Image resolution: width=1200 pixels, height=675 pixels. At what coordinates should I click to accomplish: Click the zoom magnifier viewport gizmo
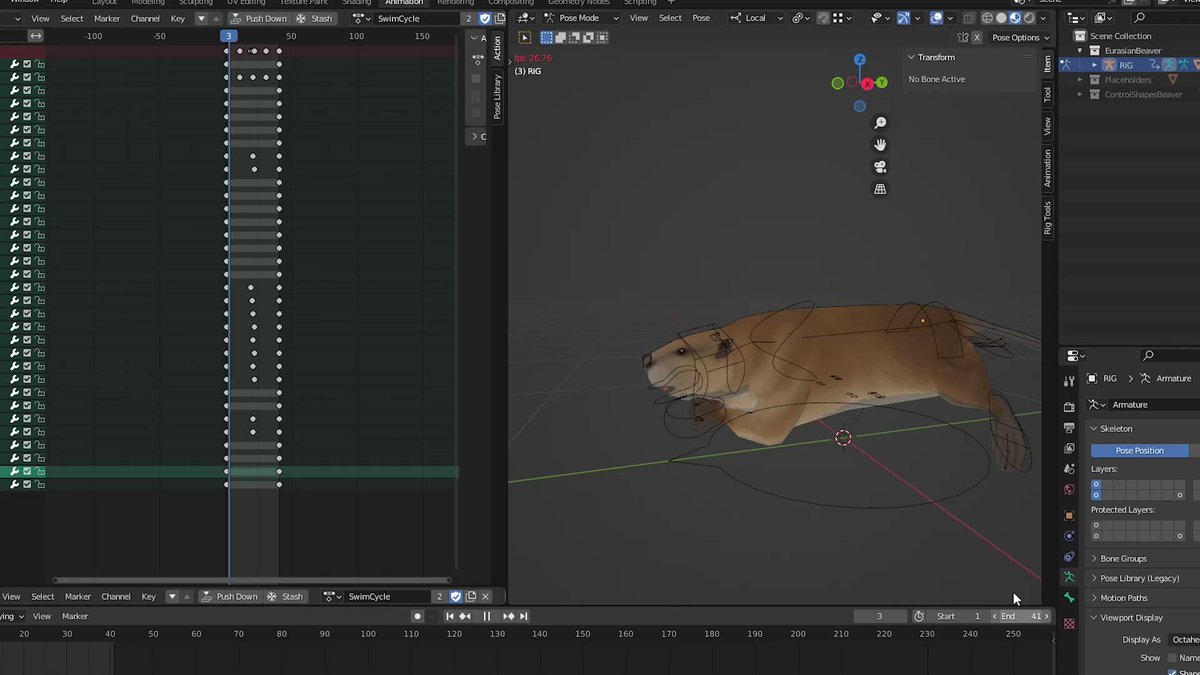point(880,123)
